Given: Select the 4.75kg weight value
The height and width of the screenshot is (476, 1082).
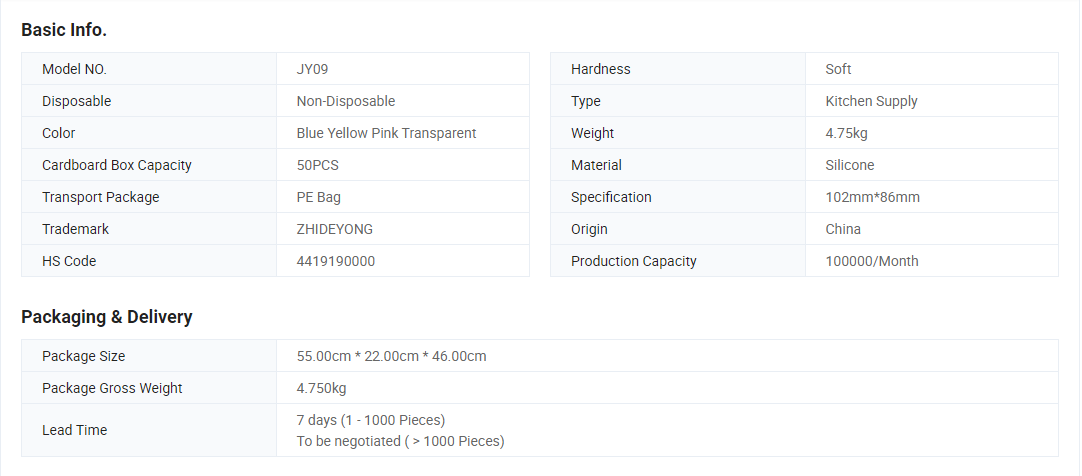Looking at the screenshot, I should [x=846, y=133].
